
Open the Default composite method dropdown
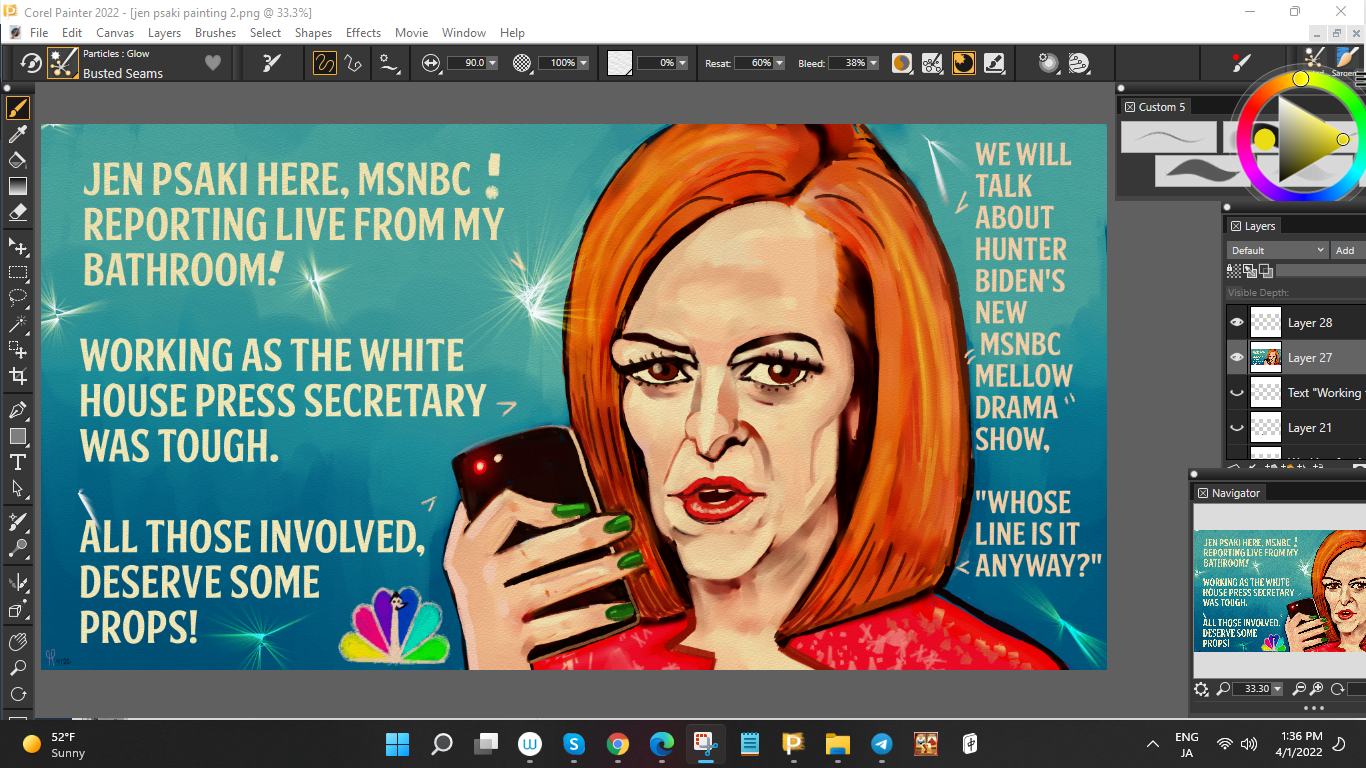pyautogui.click(x=1277, y=250)
